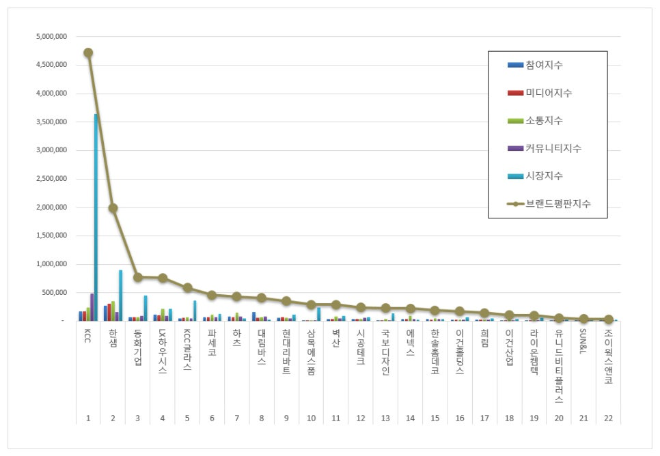Click the purple 커뮤니티지수 legend swatch
The image size is (660, 456).
point(513,148)
